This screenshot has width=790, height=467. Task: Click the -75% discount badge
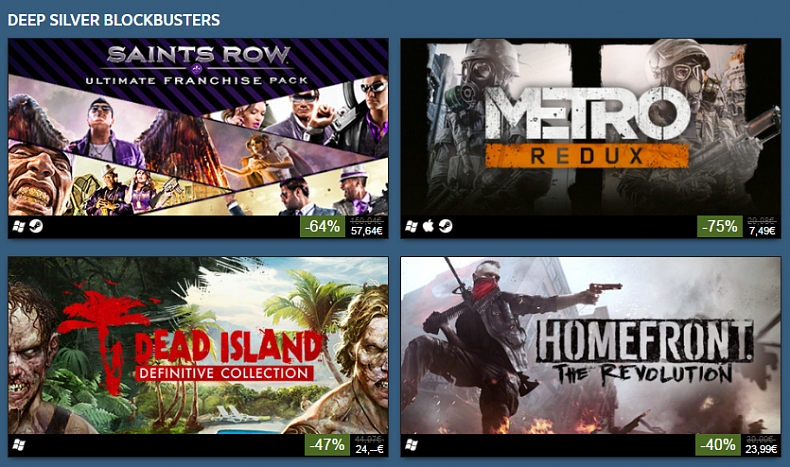pos(720,227)
